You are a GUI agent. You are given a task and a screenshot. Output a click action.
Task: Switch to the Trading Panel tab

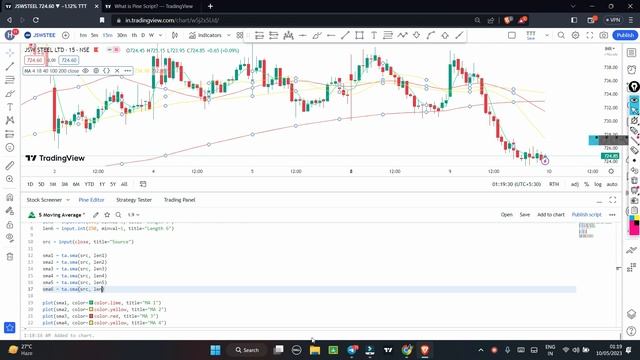pos(180,200)
